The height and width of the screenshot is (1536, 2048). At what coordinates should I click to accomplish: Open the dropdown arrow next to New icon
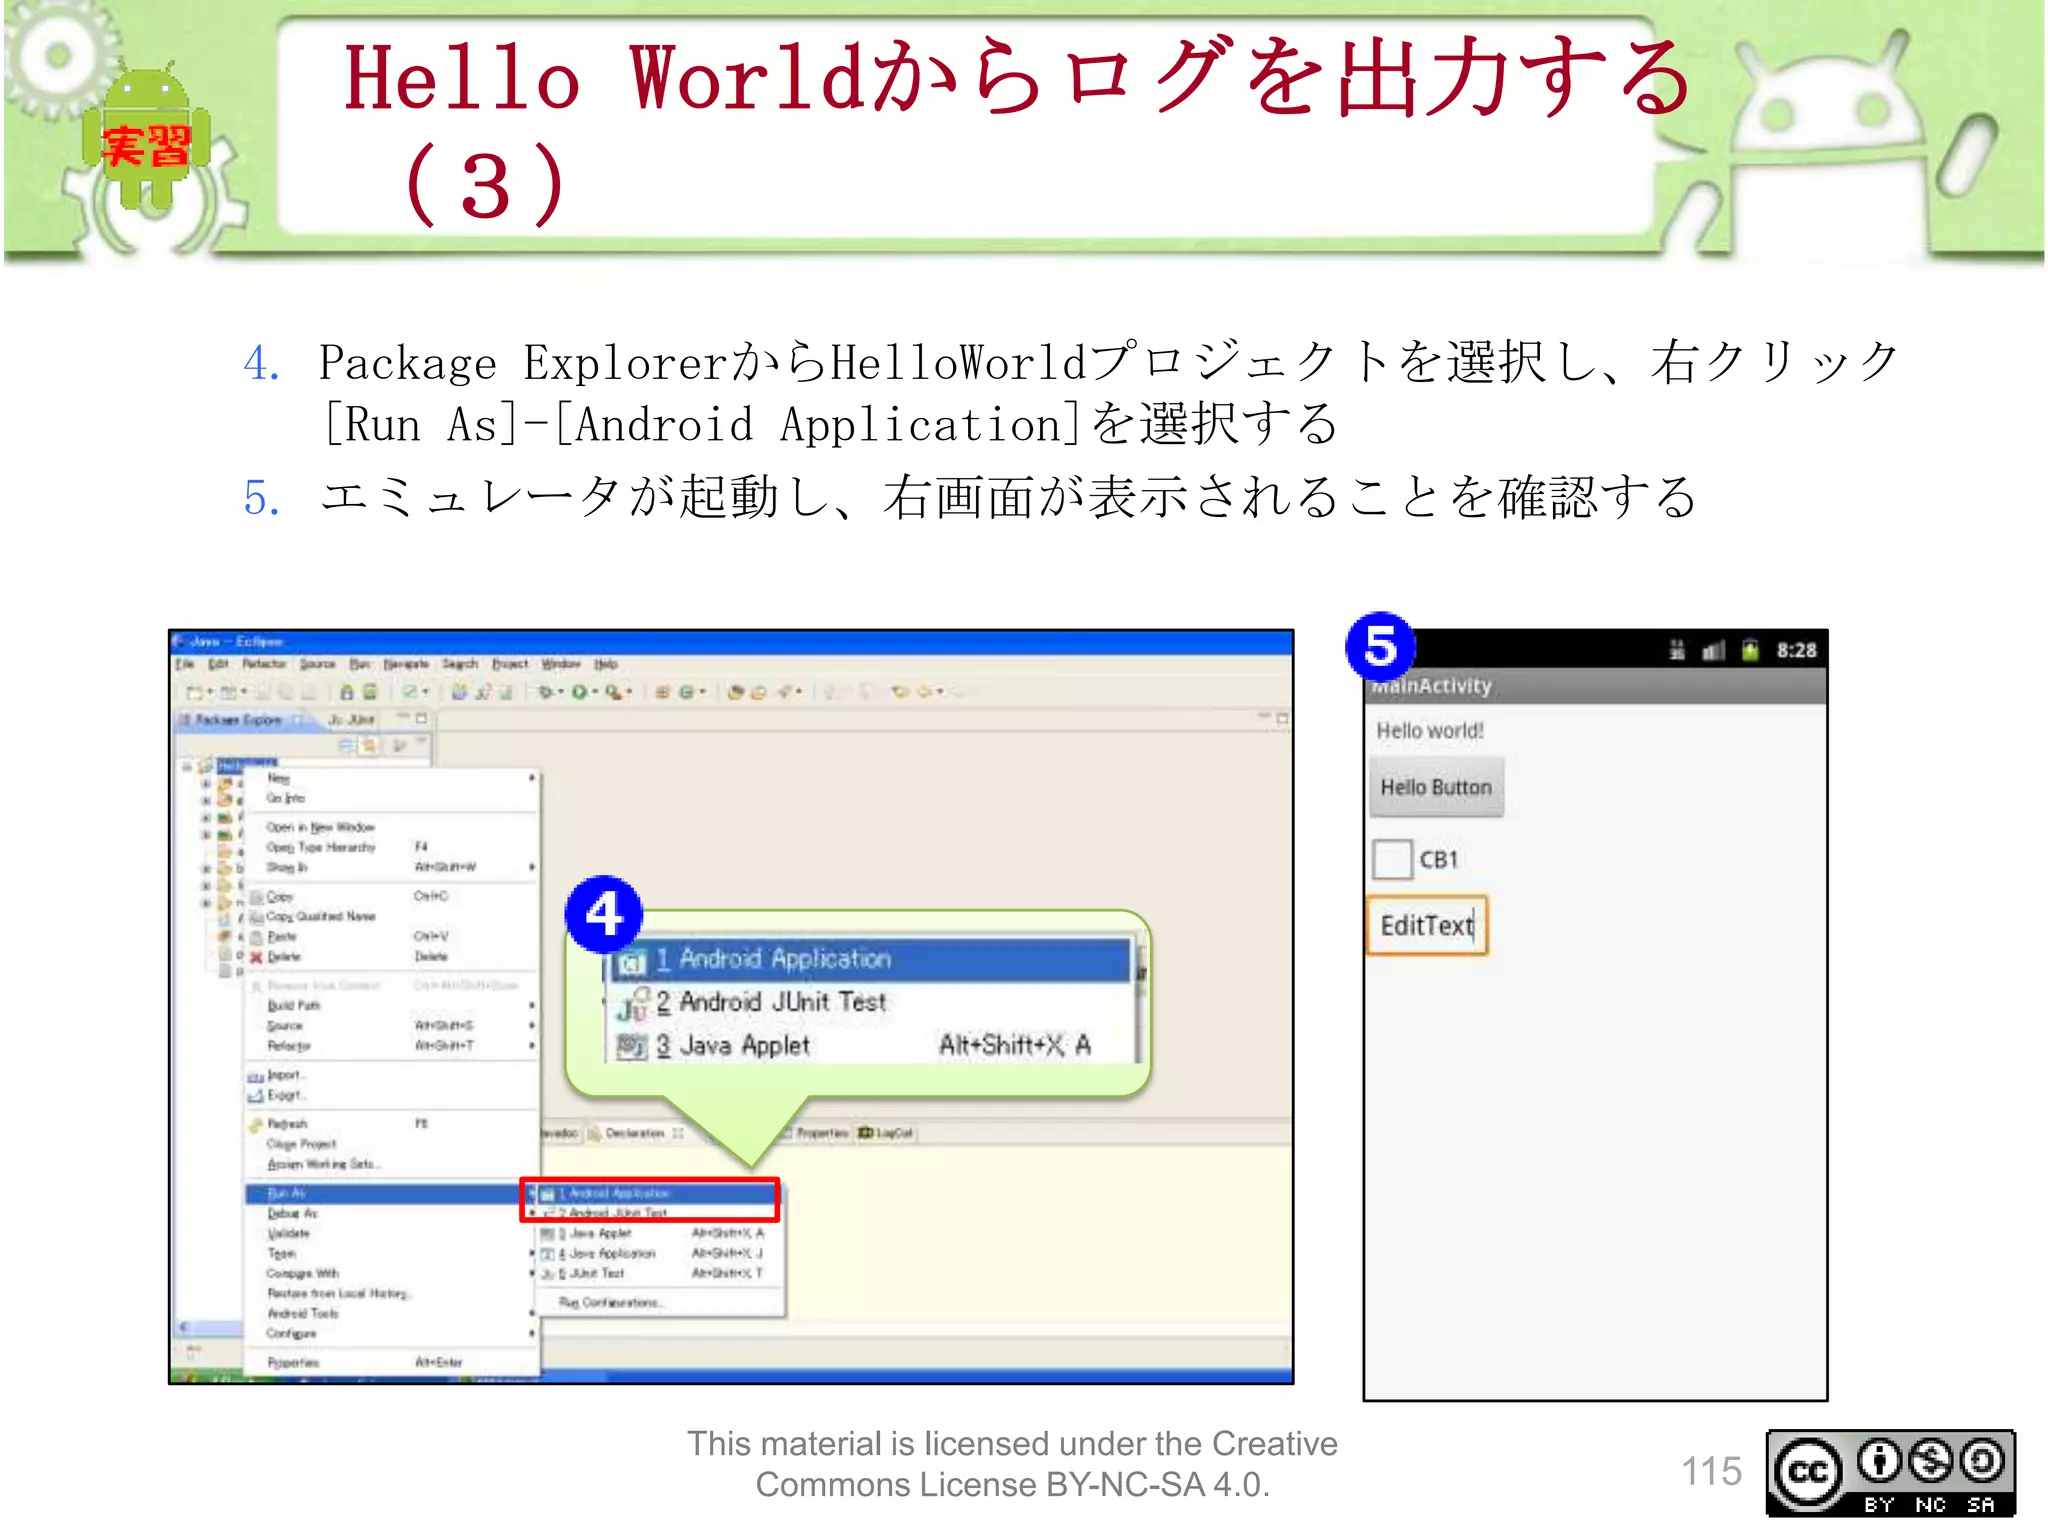click(x=210, y=692)
